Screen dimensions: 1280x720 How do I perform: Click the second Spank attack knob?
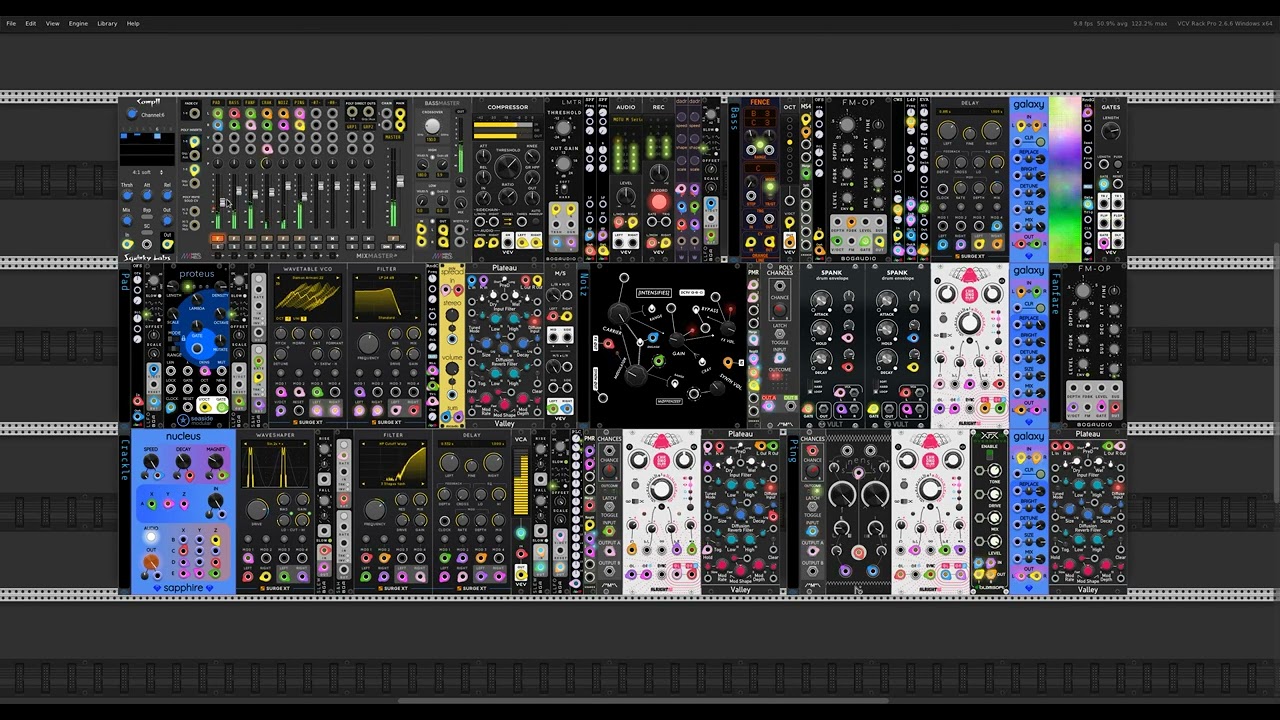point(886,300)
